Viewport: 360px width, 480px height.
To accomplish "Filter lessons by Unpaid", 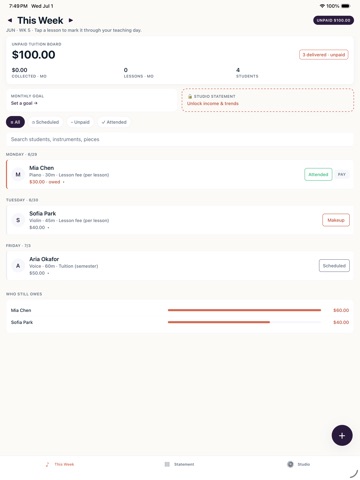I will click(80, 122).
